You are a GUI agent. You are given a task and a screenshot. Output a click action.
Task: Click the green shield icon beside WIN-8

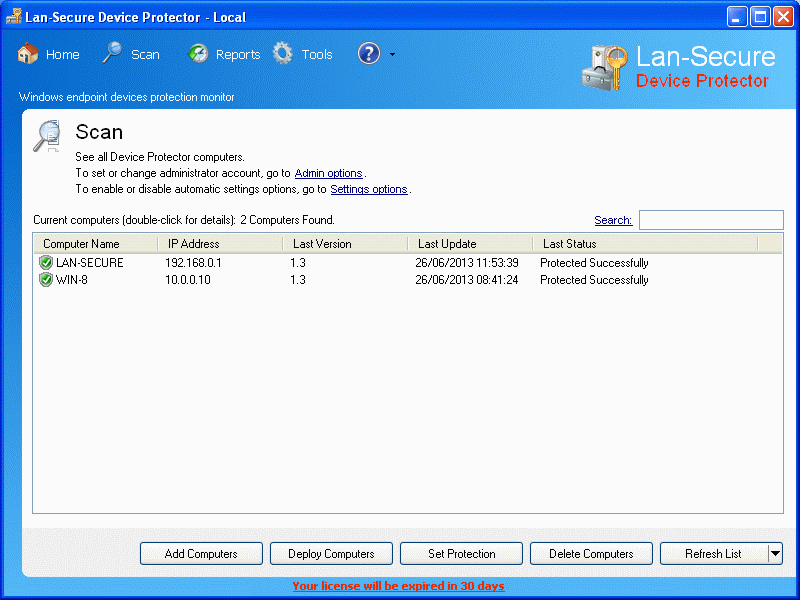point(46,280)
